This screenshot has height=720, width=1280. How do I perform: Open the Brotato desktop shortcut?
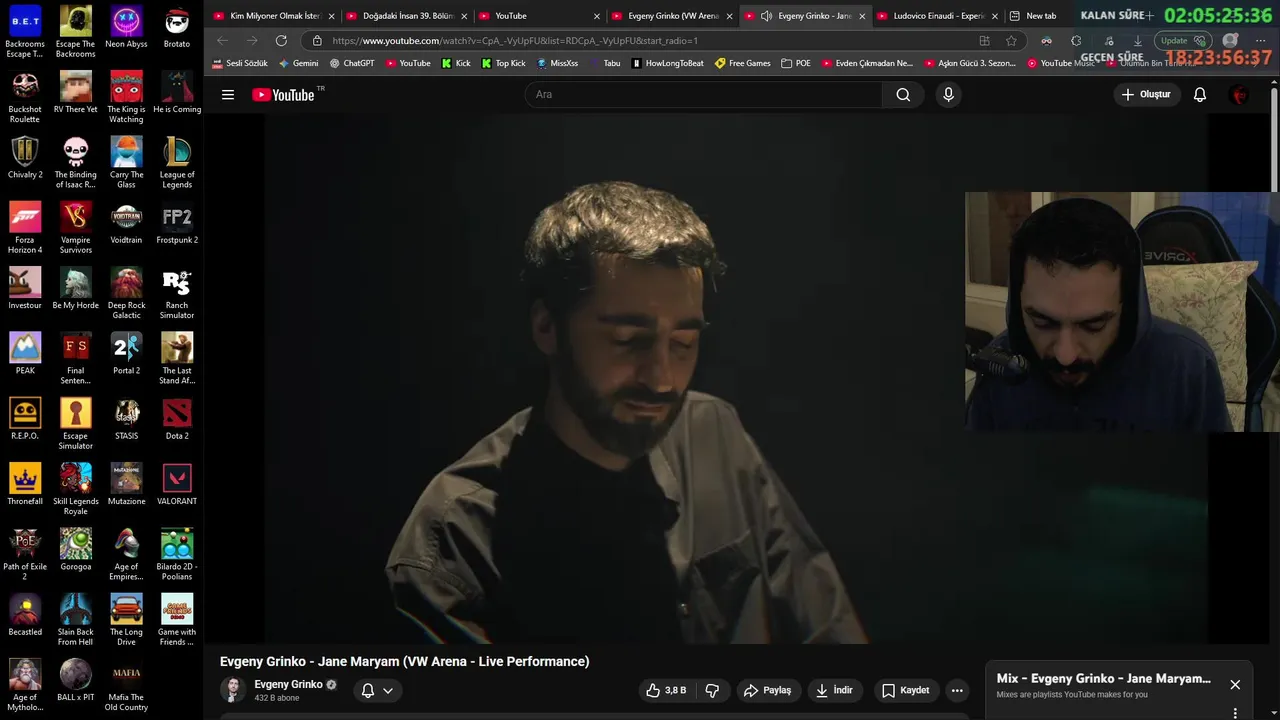pos(177,28)
